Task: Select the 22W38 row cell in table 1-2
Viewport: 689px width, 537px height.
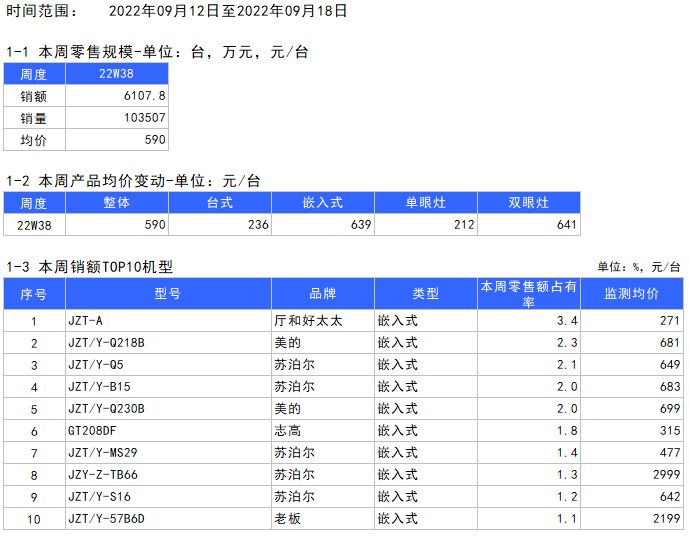Action: tap(34, 225)
